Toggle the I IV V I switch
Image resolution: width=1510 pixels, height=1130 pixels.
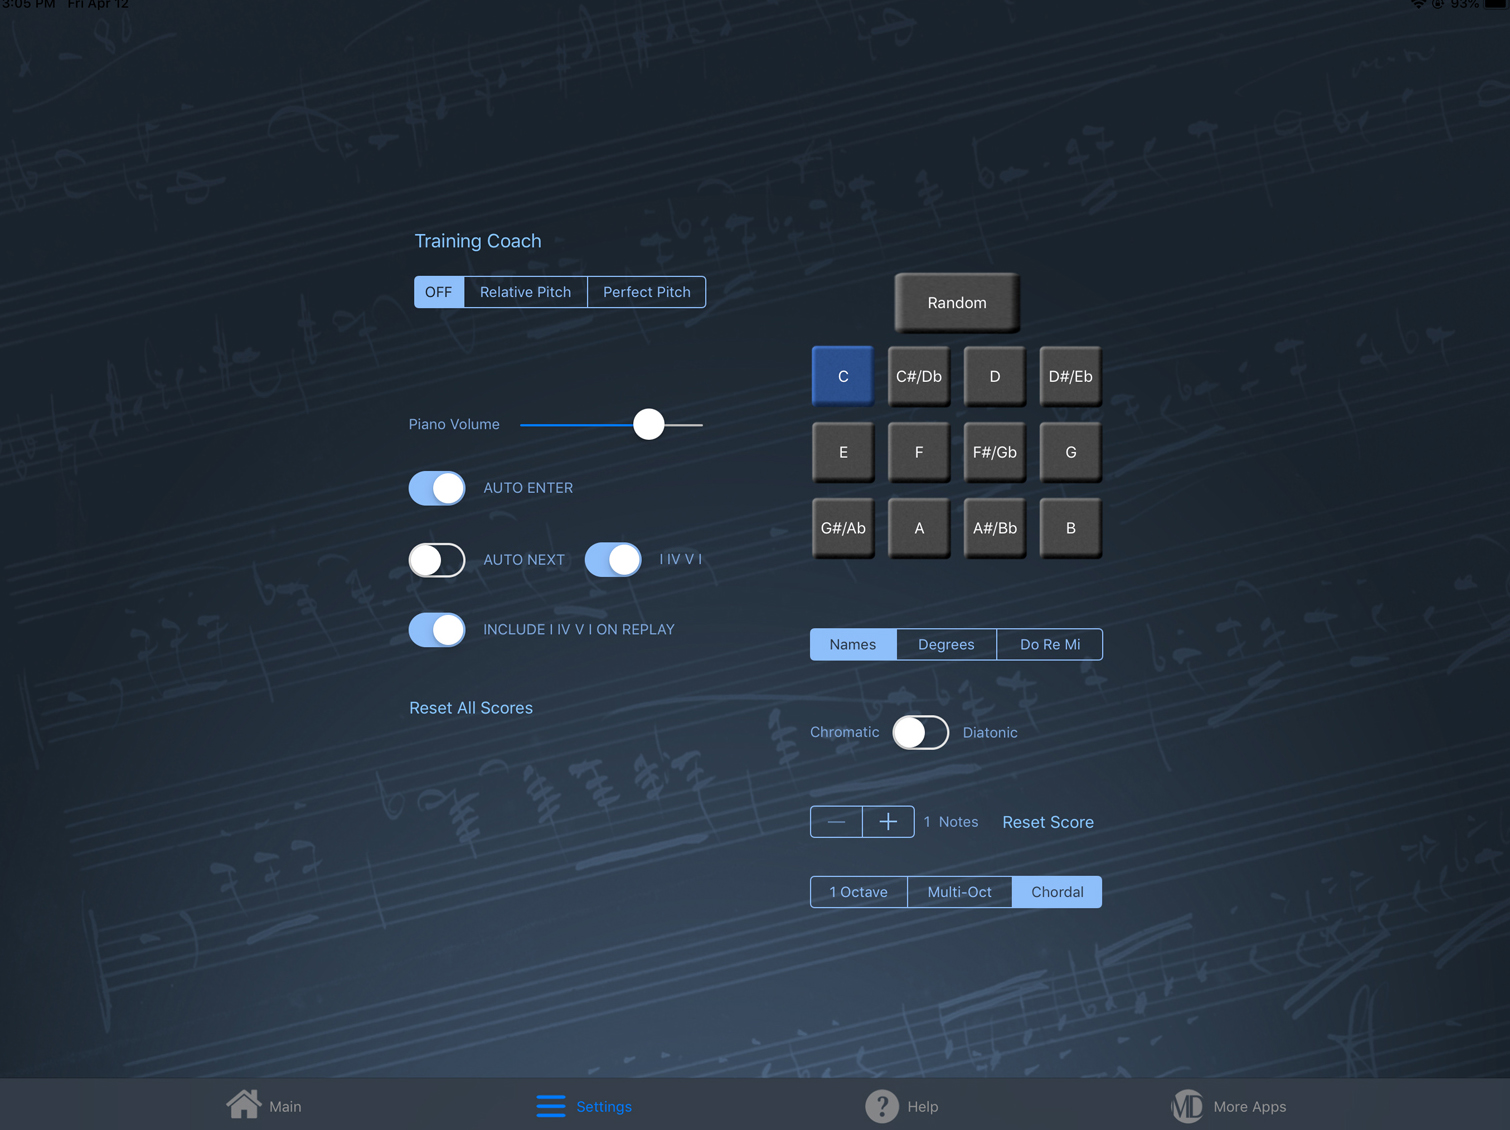pyautogui.click(x=613, y=560)
